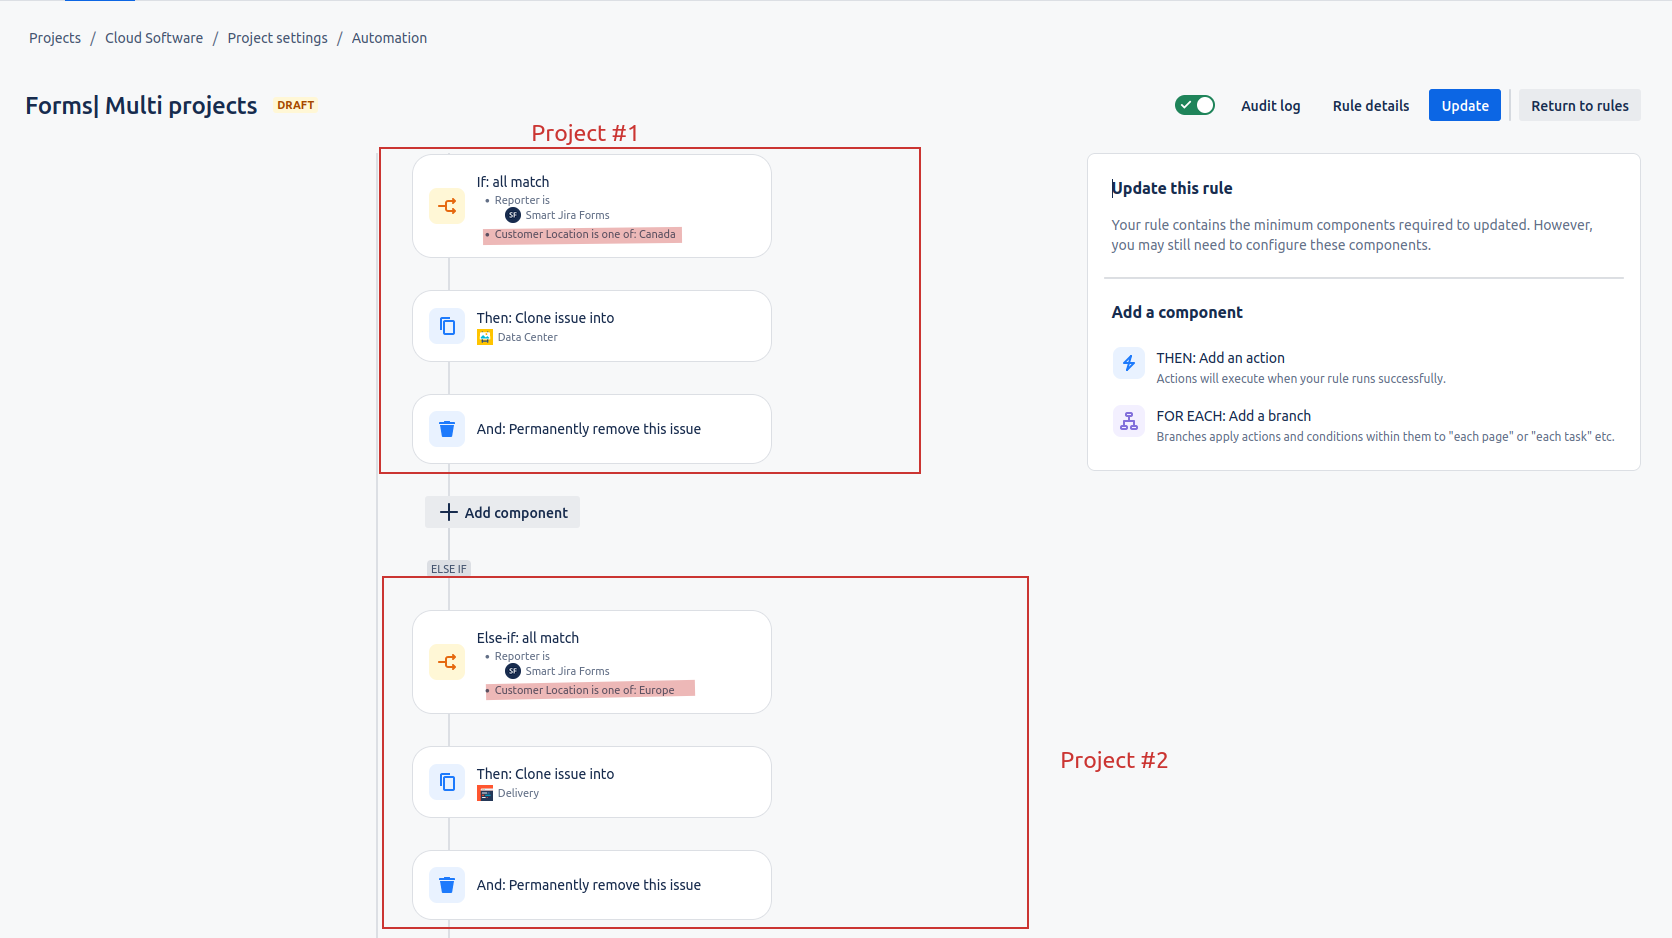Click Add component under first branch

(x=503, y=513)
